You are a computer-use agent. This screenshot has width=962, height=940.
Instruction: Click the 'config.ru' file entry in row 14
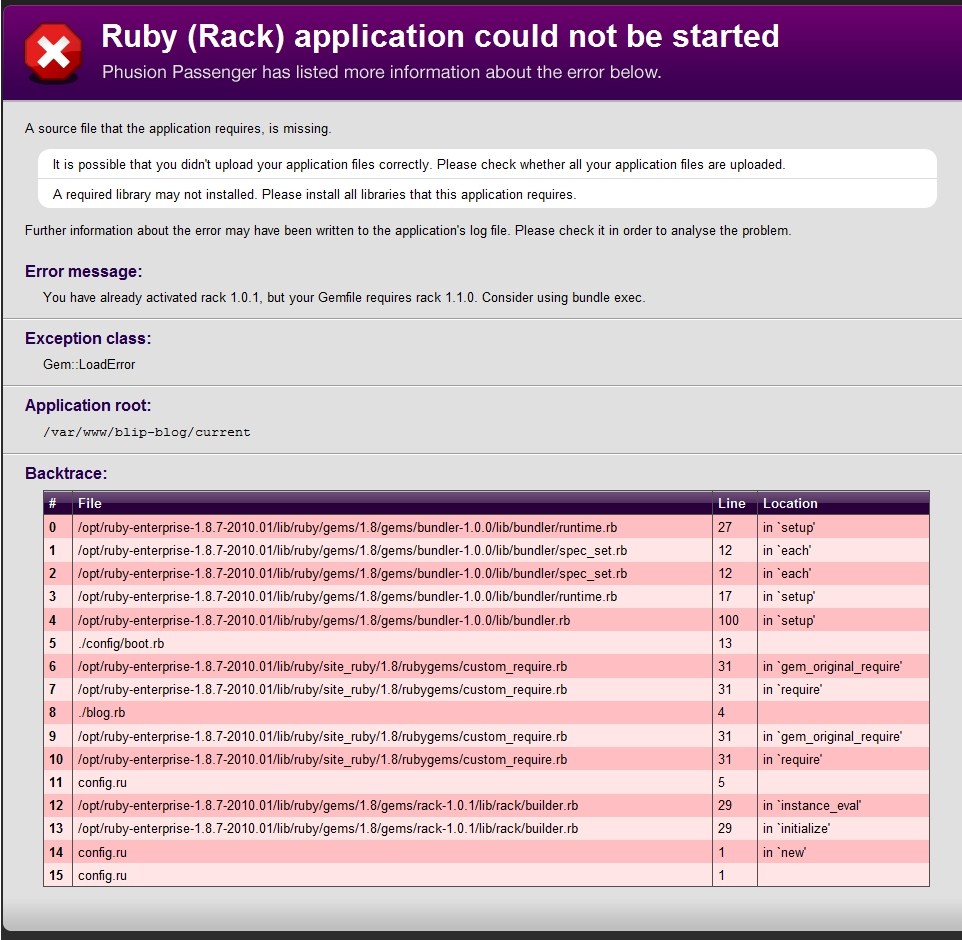[x=102, y=852]
